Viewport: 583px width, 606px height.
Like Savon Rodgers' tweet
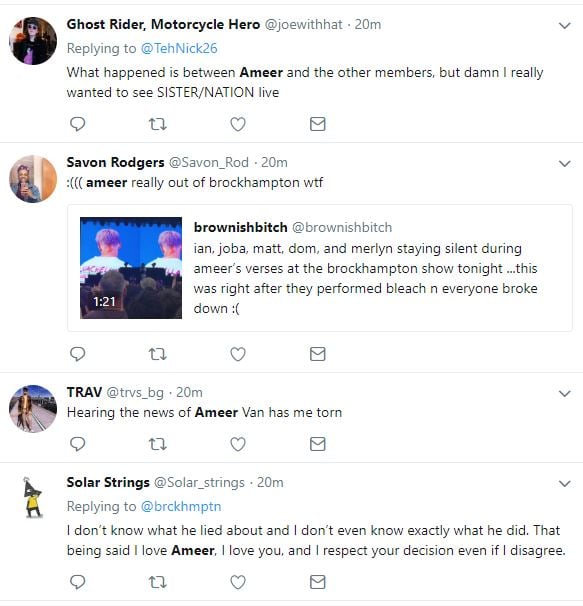tap(238, 354)
